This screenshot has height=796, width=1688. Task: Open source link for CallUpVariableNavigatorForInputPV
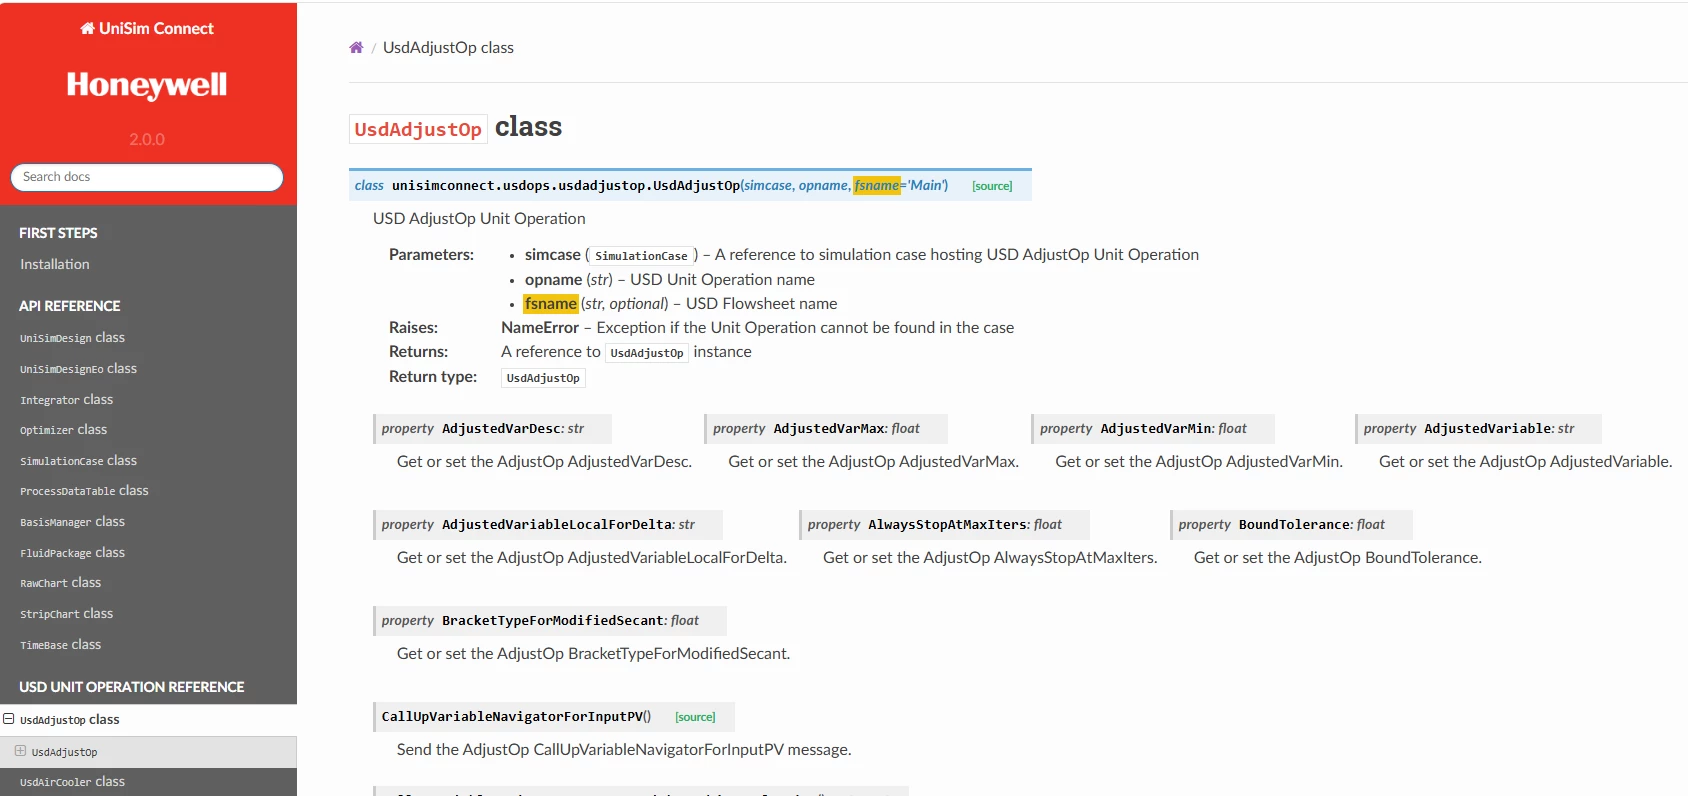695,717
